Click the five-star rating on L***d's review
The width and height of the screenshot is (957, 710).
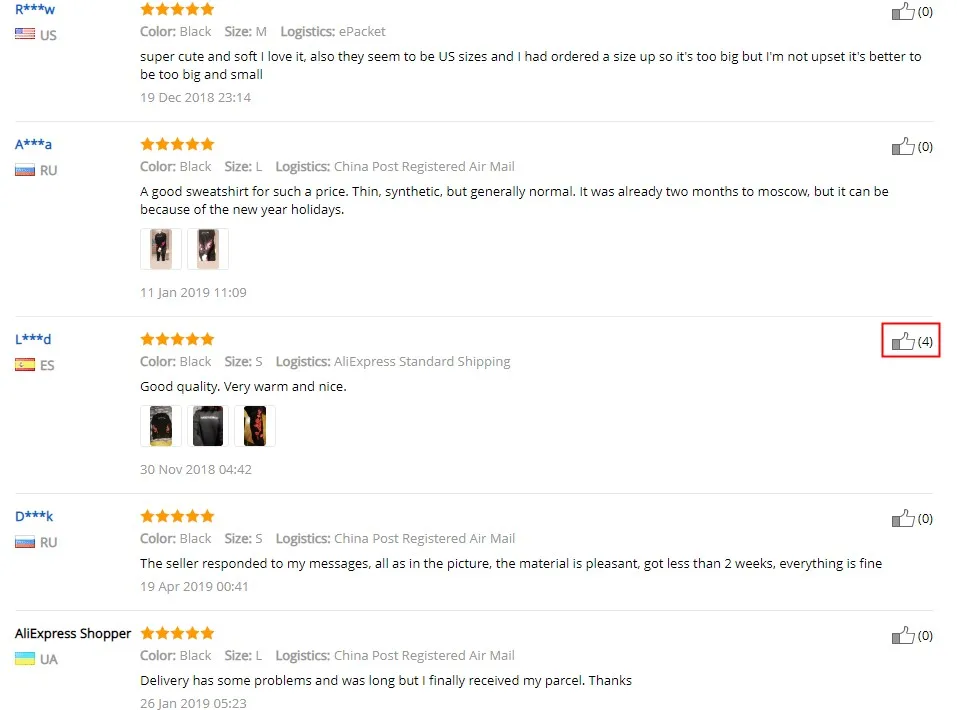point(177,339)
